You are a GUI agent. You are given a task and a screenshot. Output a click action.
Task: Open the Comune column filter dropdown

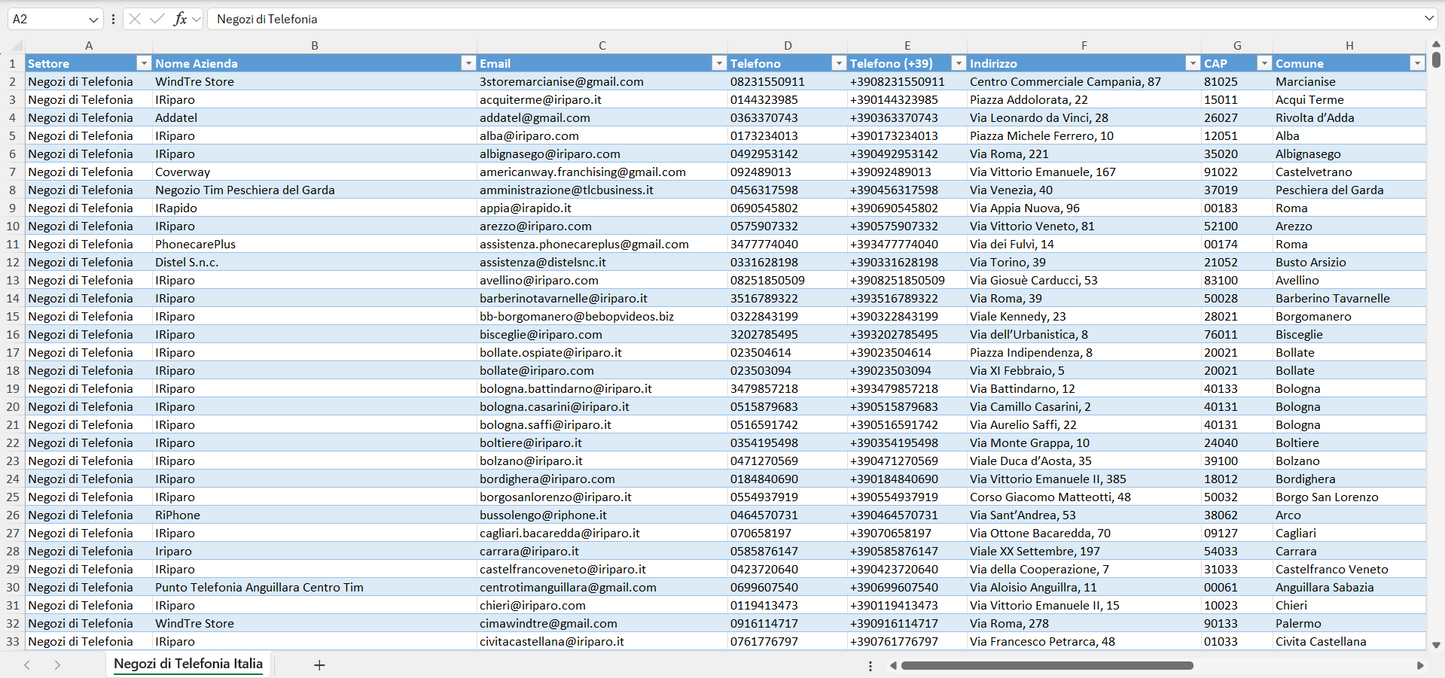1416,63
